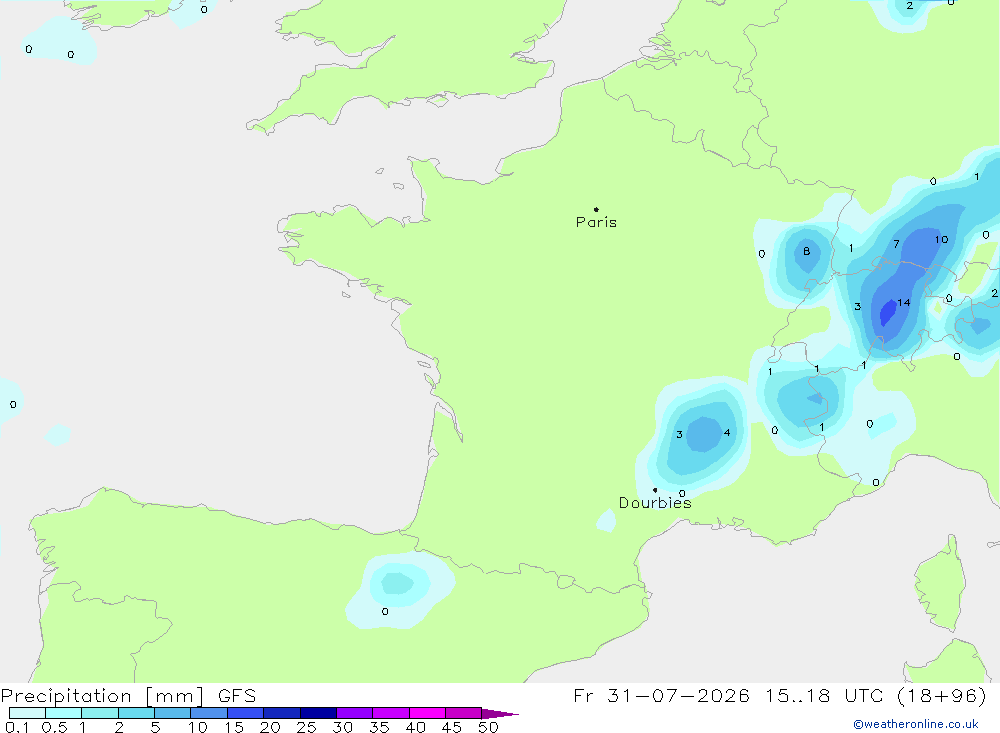Select the 0.5–1 mm legend swatch
Viewport: 1000px width, 733px height.
point(64,713)
